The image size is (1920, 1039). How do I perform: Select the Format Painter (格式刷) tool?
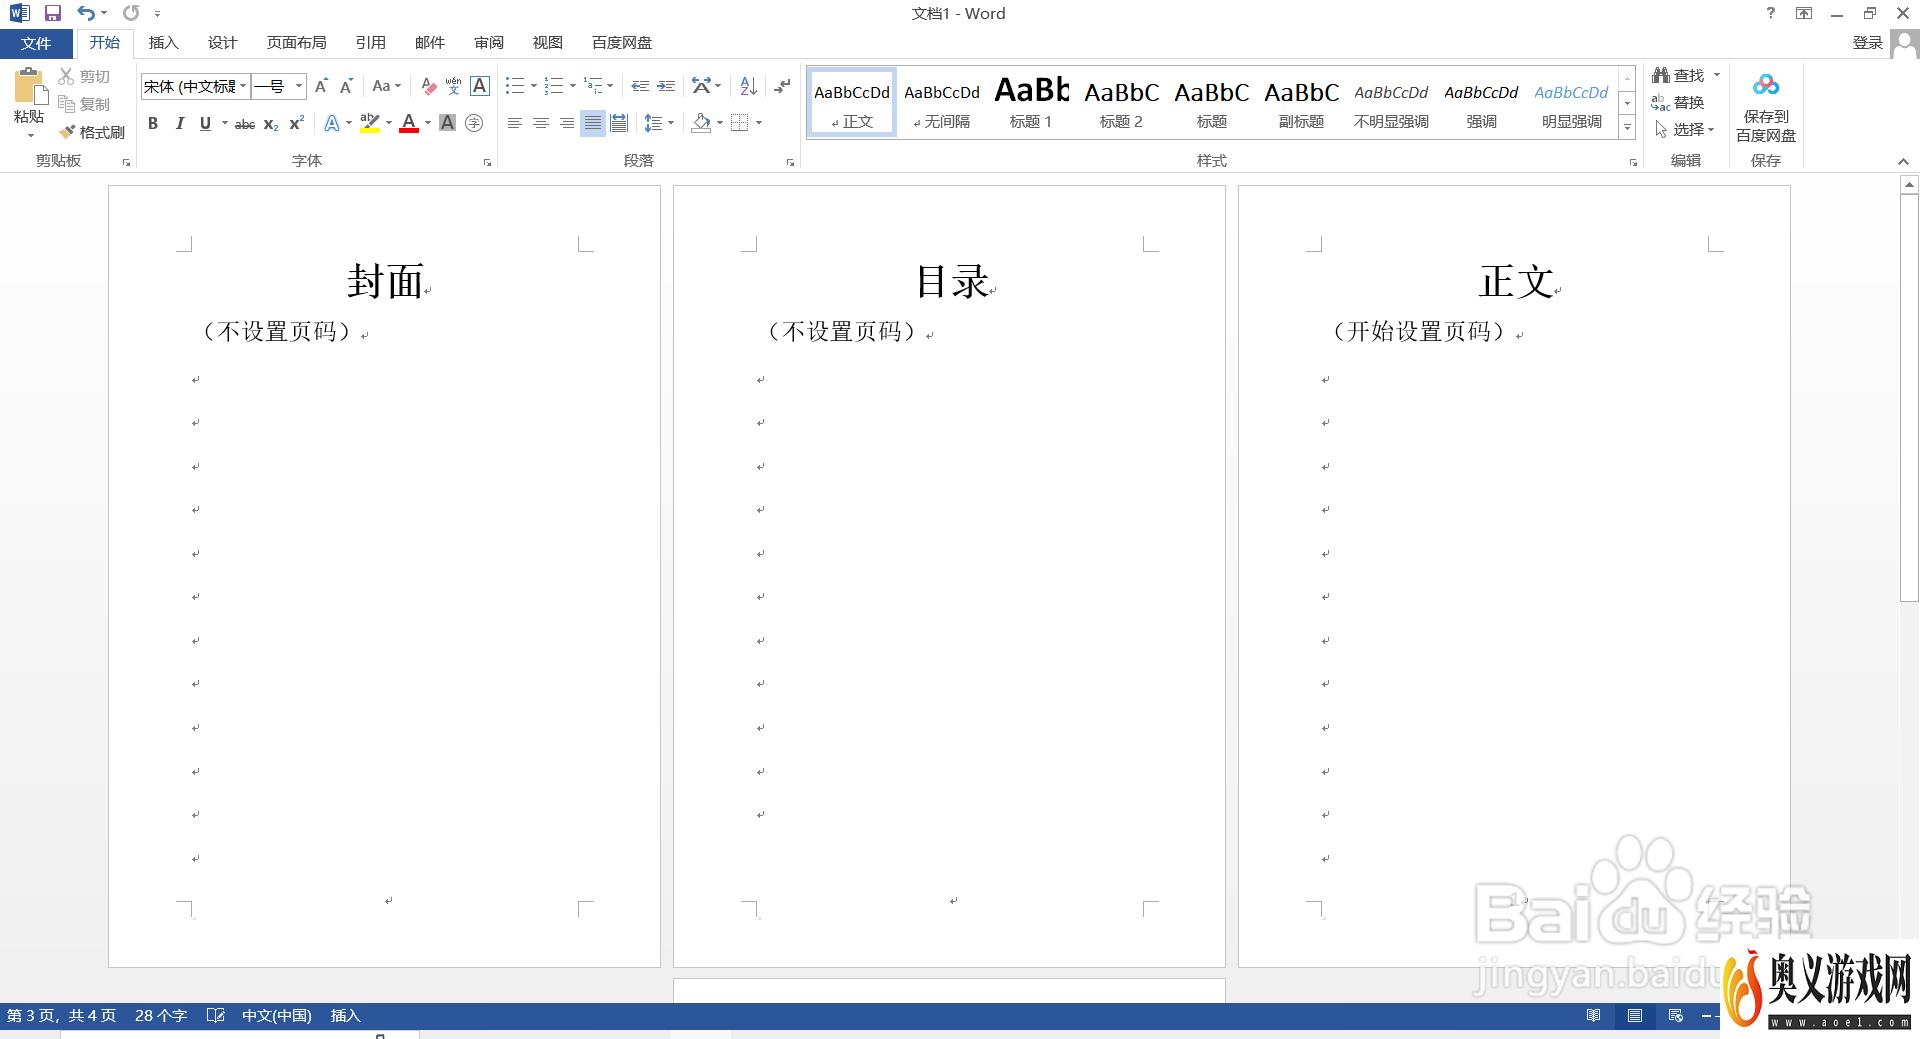91,132
